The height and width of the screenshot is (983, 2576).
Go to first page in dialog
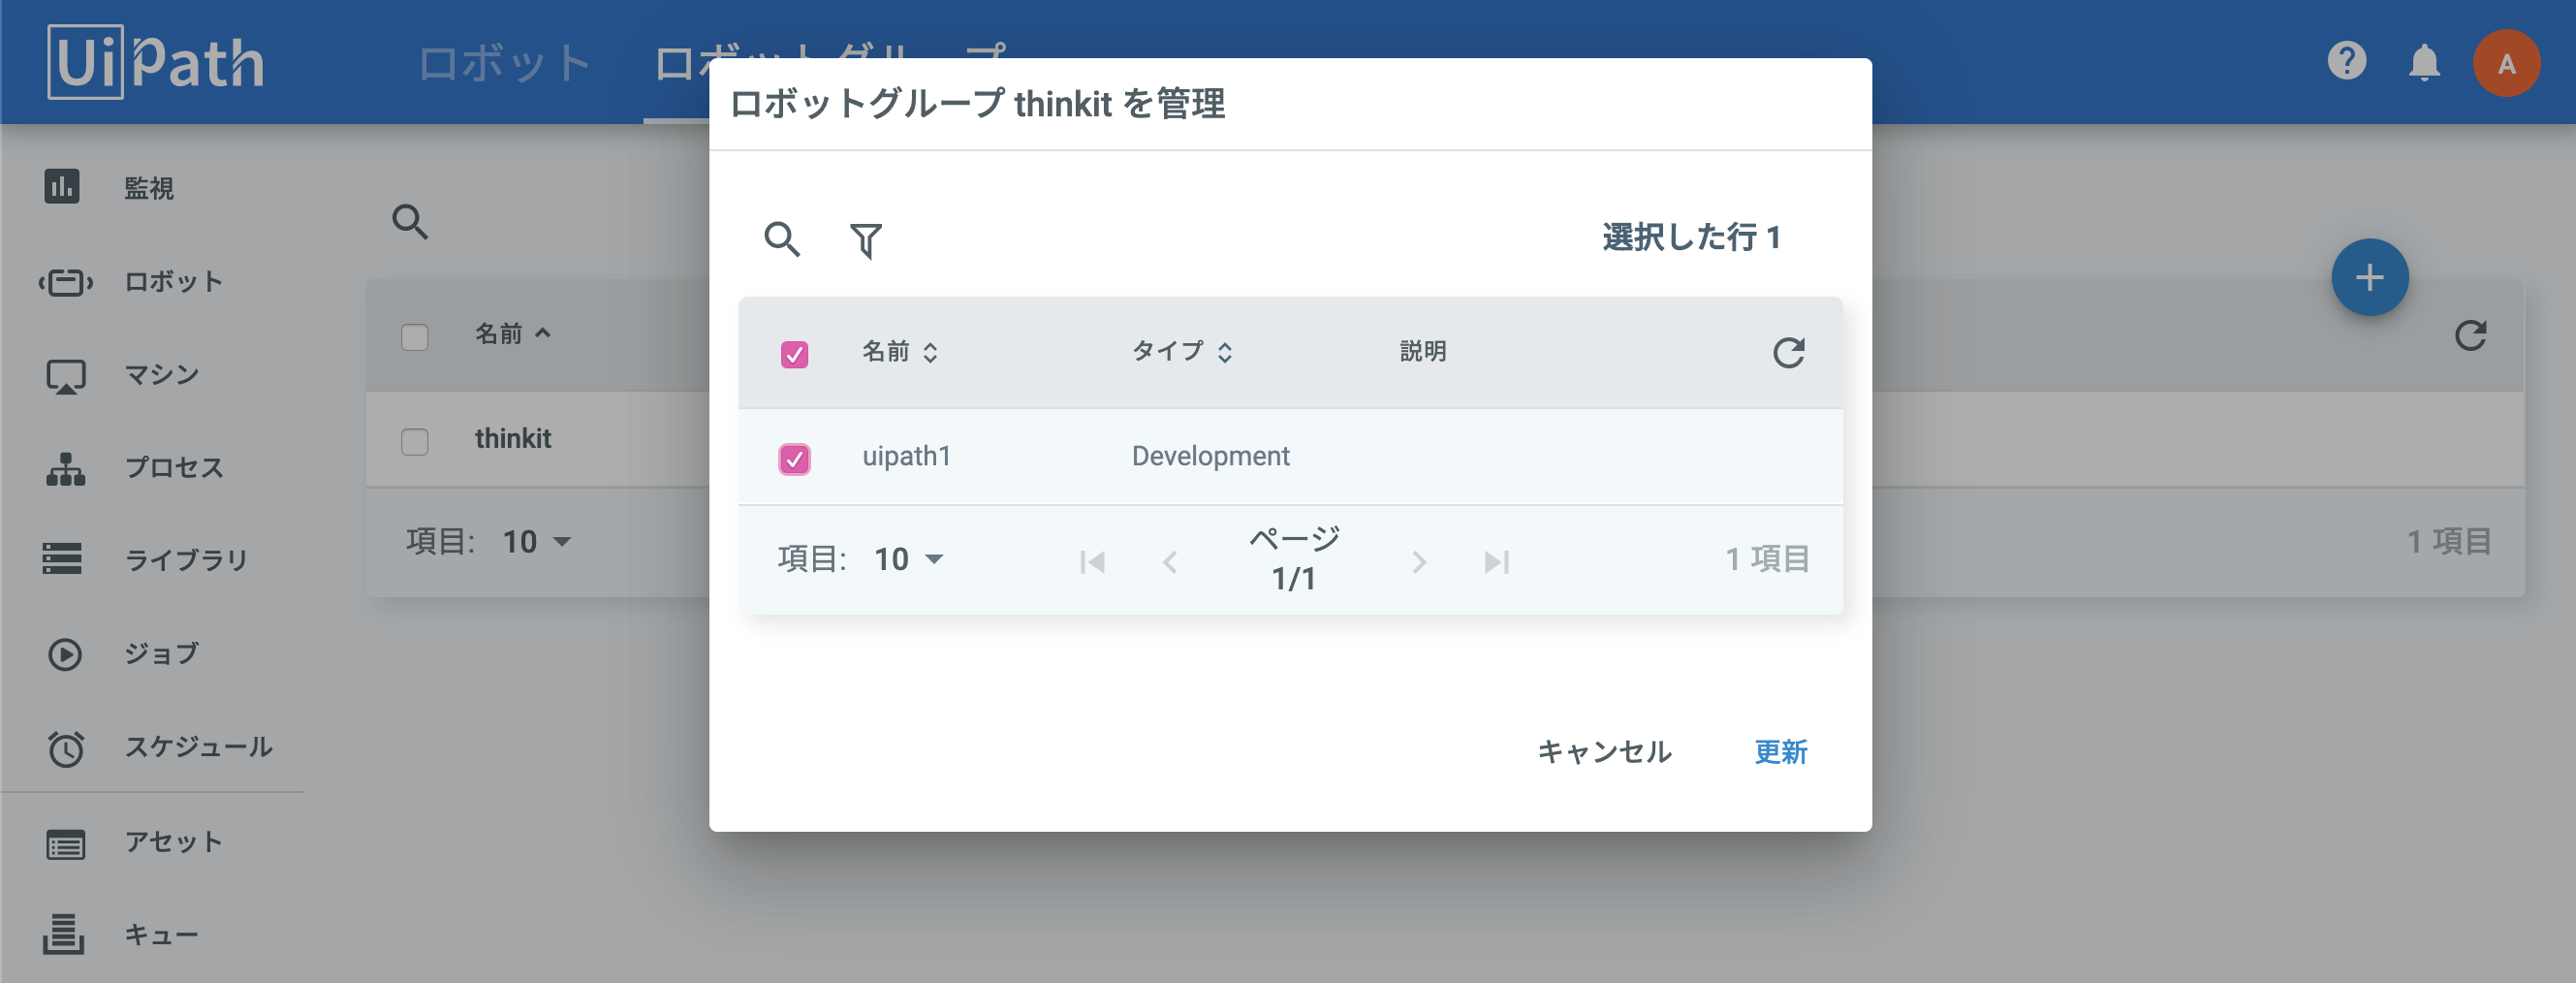click(1092, 562)
